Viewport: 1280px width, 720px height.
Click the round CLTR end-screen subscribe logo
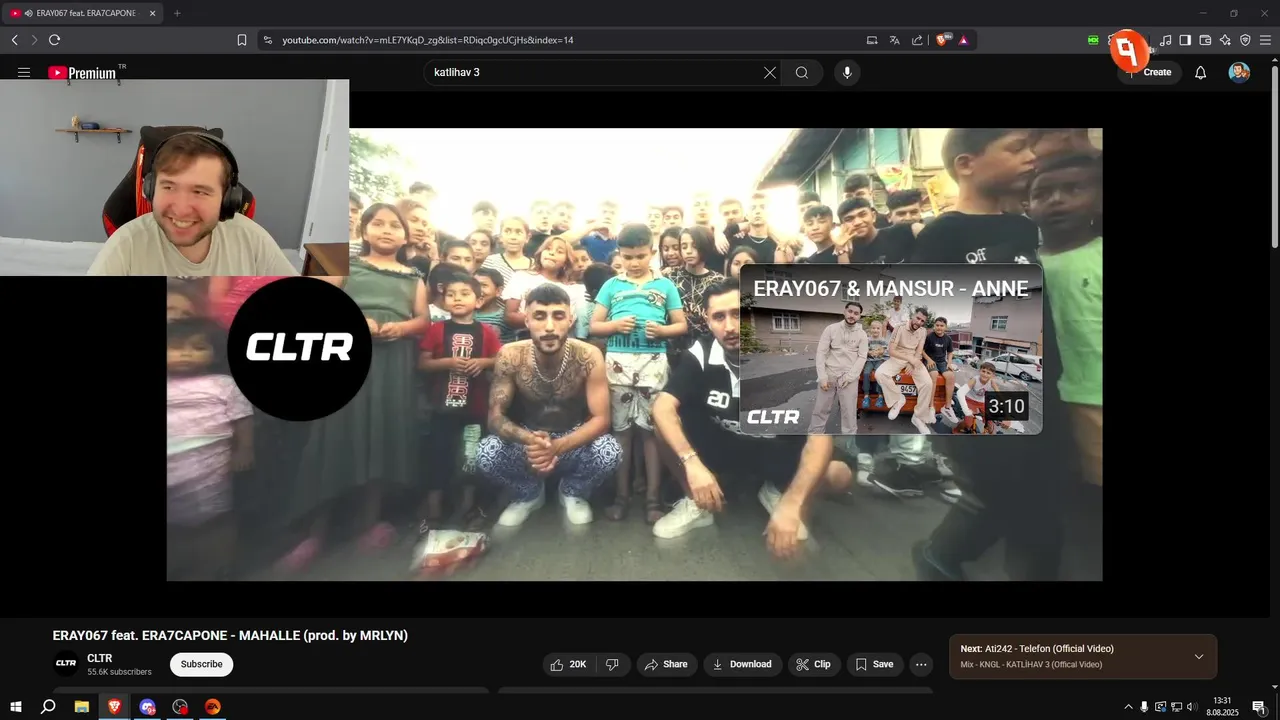(x=299, y=347)
